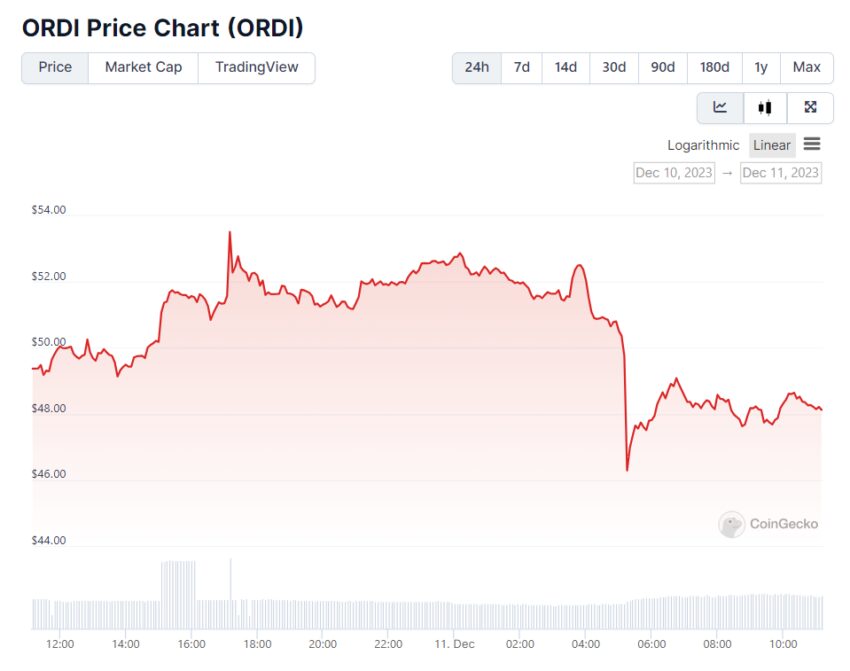Toggle Linear scale
The width and height of the screenshot is (850, 671).
pos(772,145)
